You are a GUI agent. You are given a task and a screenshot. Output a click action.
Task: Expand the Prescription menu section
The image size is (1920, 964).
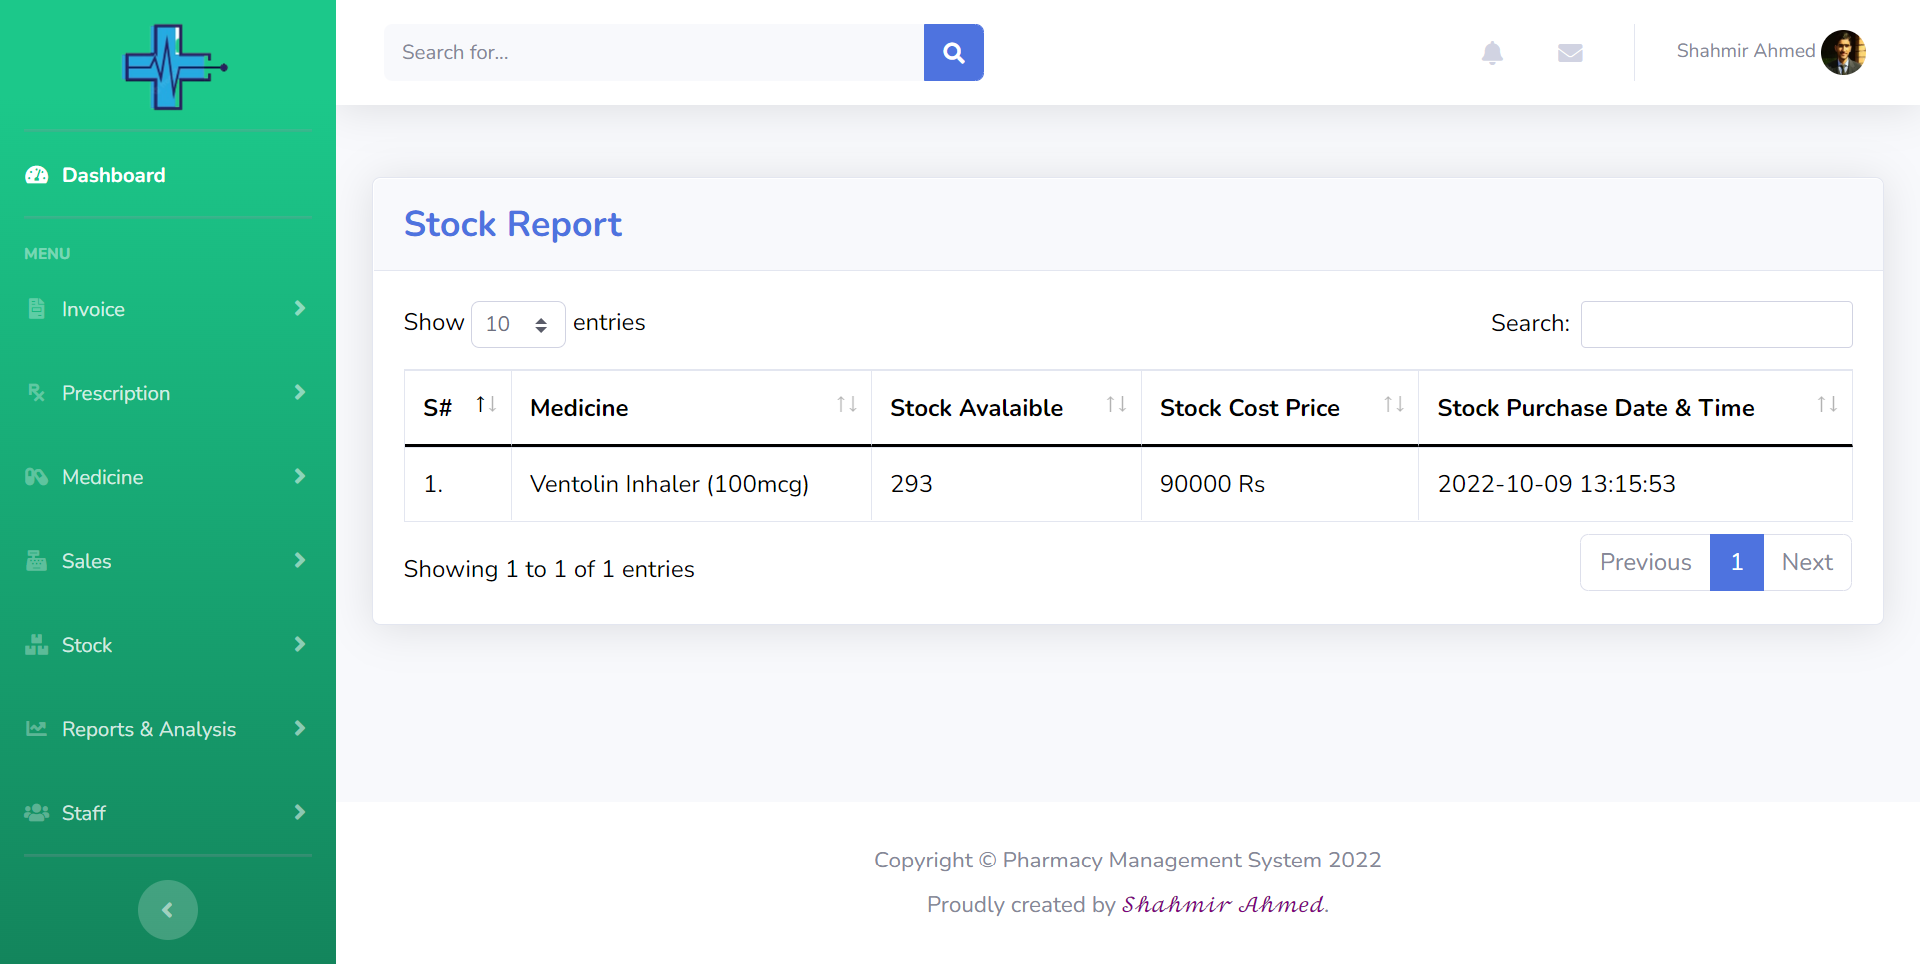[x=166, y=393]
